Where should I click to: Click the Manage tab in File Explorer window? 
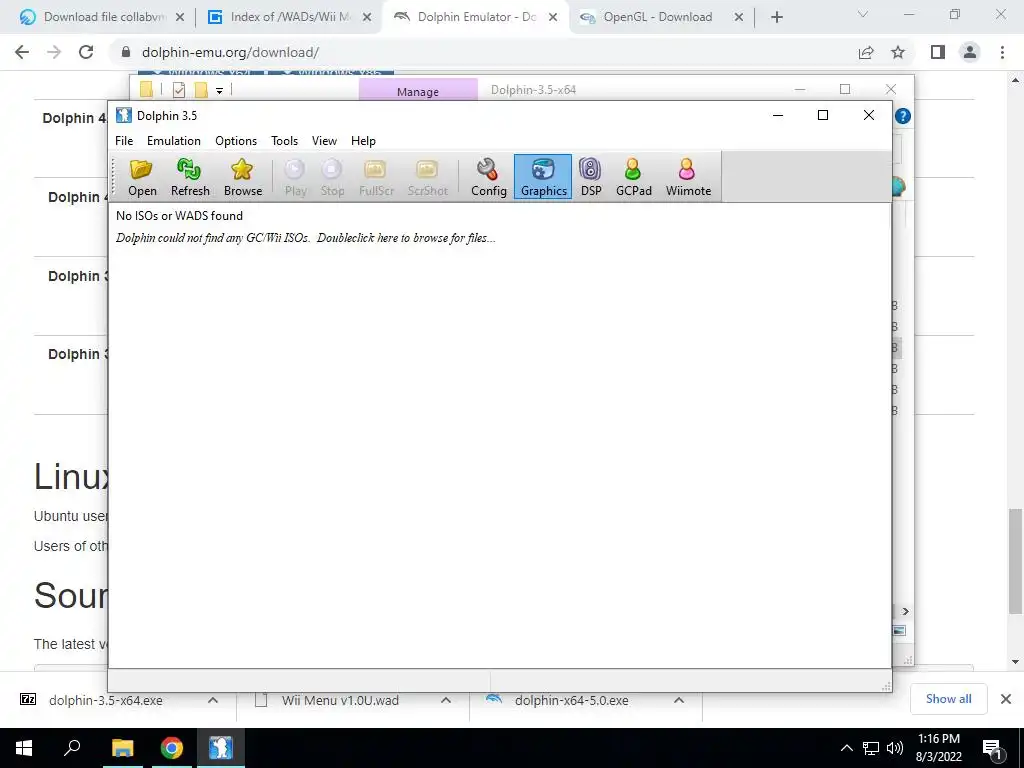coord(418,91)
